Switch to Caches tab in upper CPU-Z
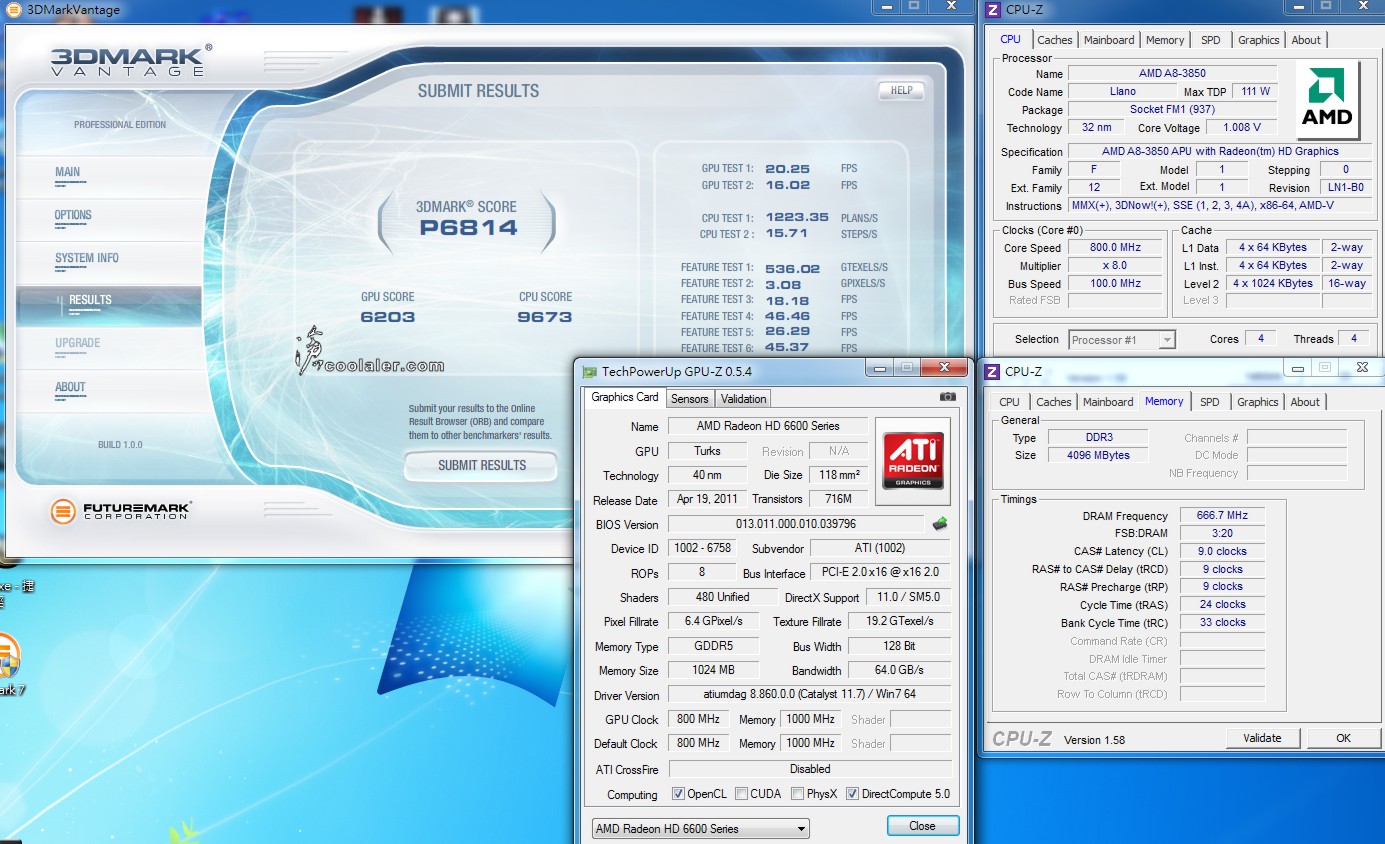The height and width of the screenshot is (844, 1385). (1054, 40)
